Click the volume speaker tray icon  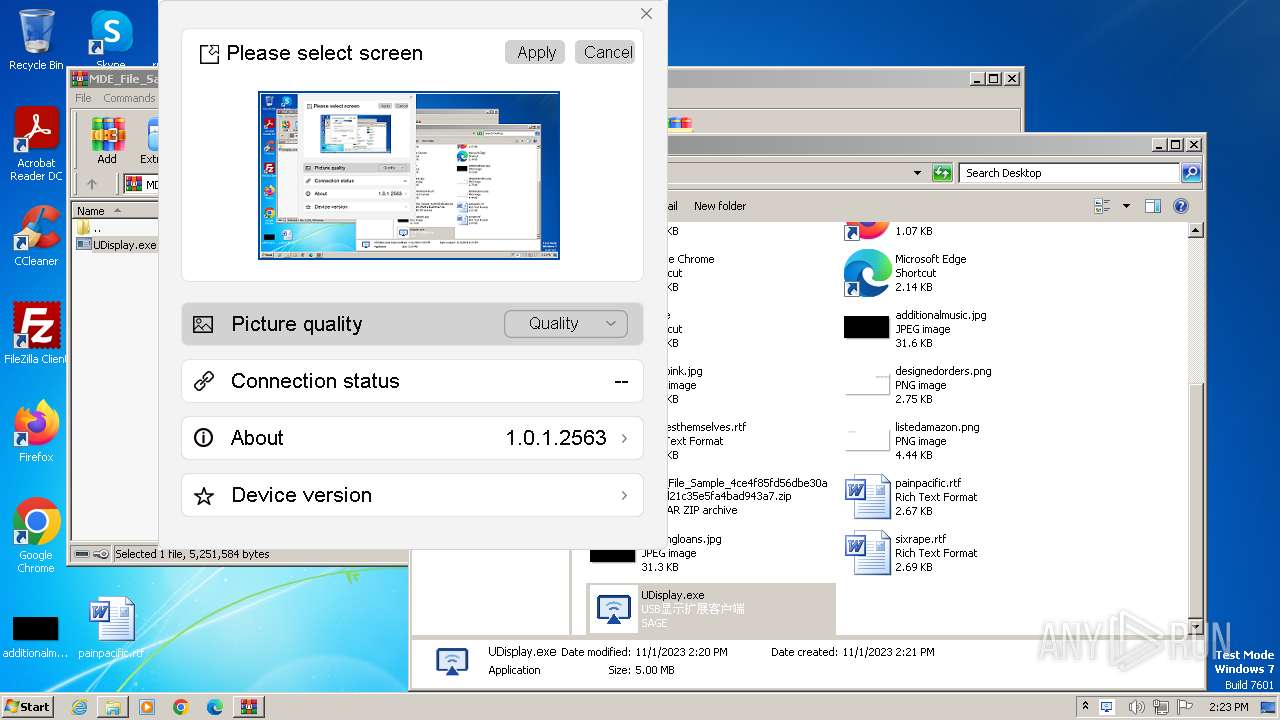pos(1135,707)
